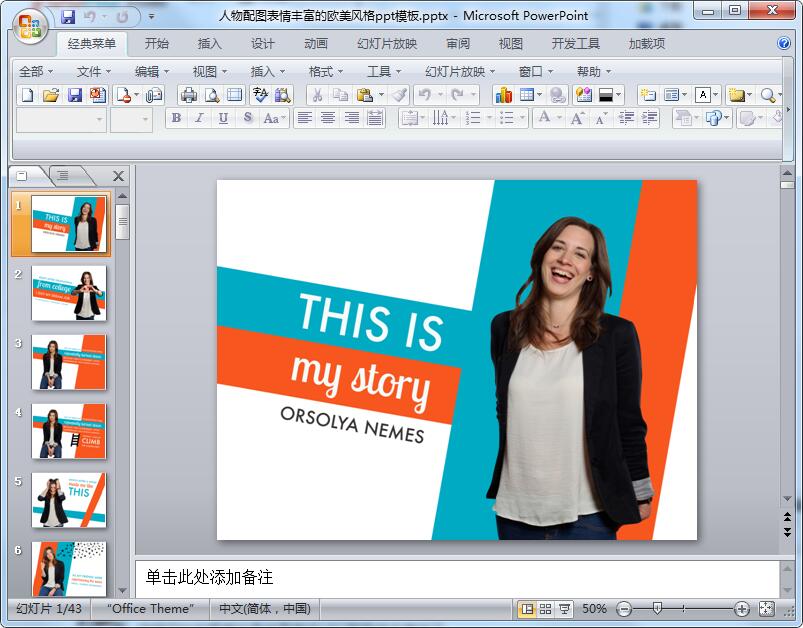Open the font name combo box
Viewport: 803px width, 628px height.
[61, 120]
